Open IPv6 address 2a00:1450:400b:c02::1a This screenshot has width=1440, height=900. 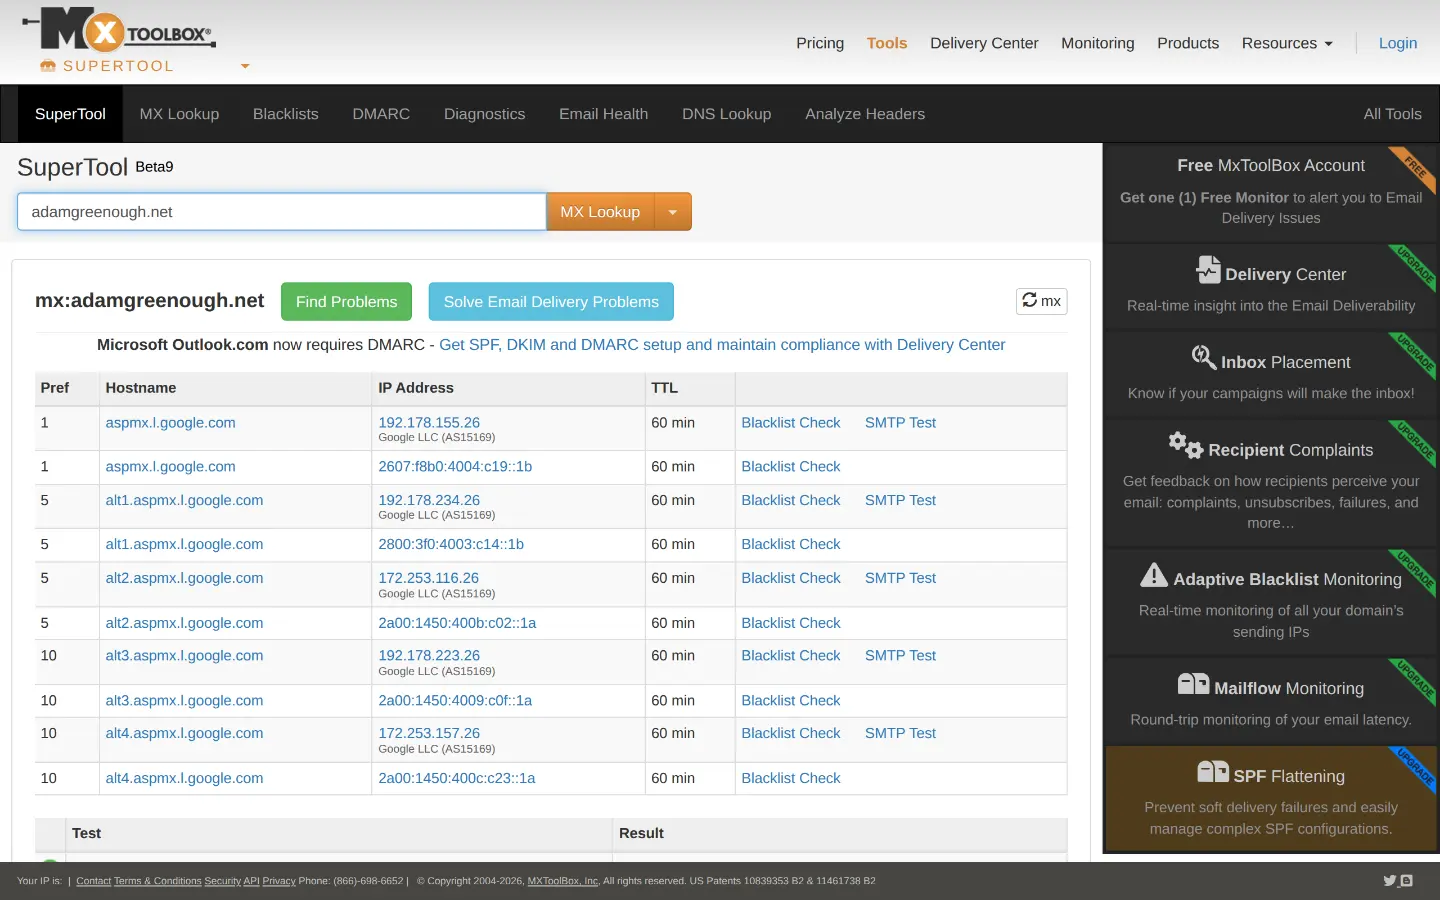[x=457, y=623]
